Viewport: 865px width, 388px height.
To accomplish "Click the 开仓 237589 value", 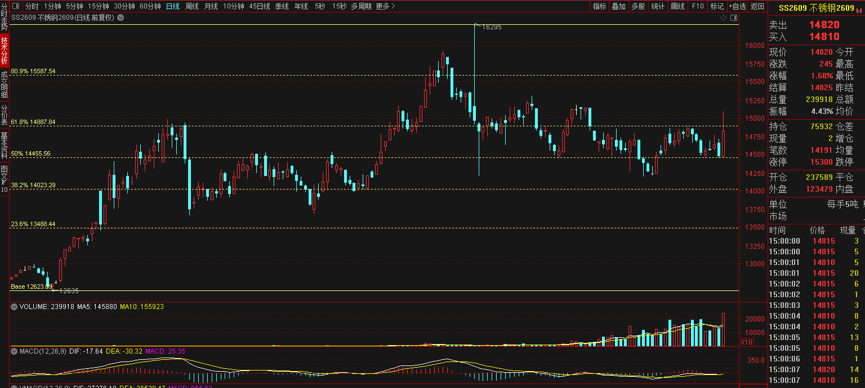I will (x=819, y=177).
